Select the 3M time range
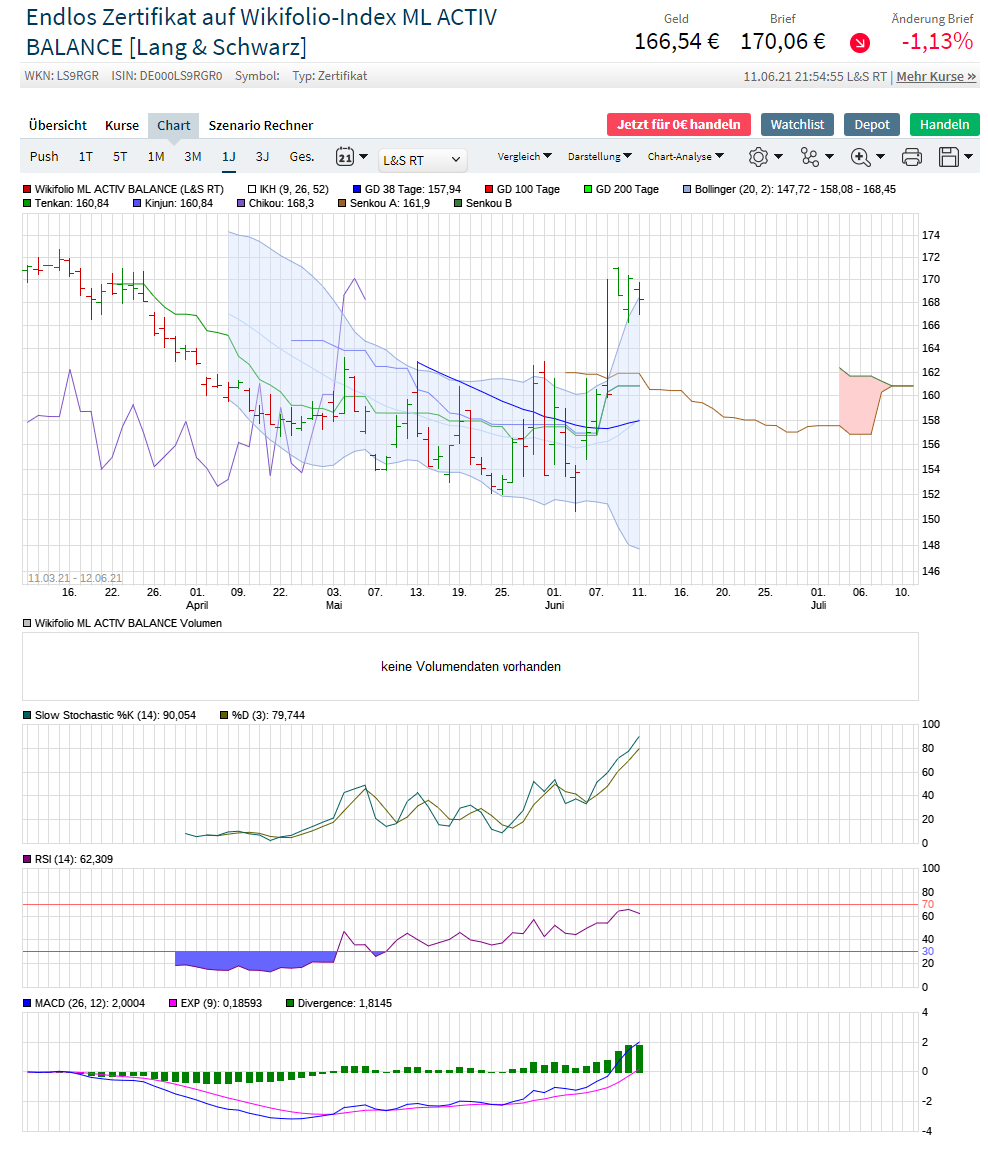988x1162 pixels. 192,157
